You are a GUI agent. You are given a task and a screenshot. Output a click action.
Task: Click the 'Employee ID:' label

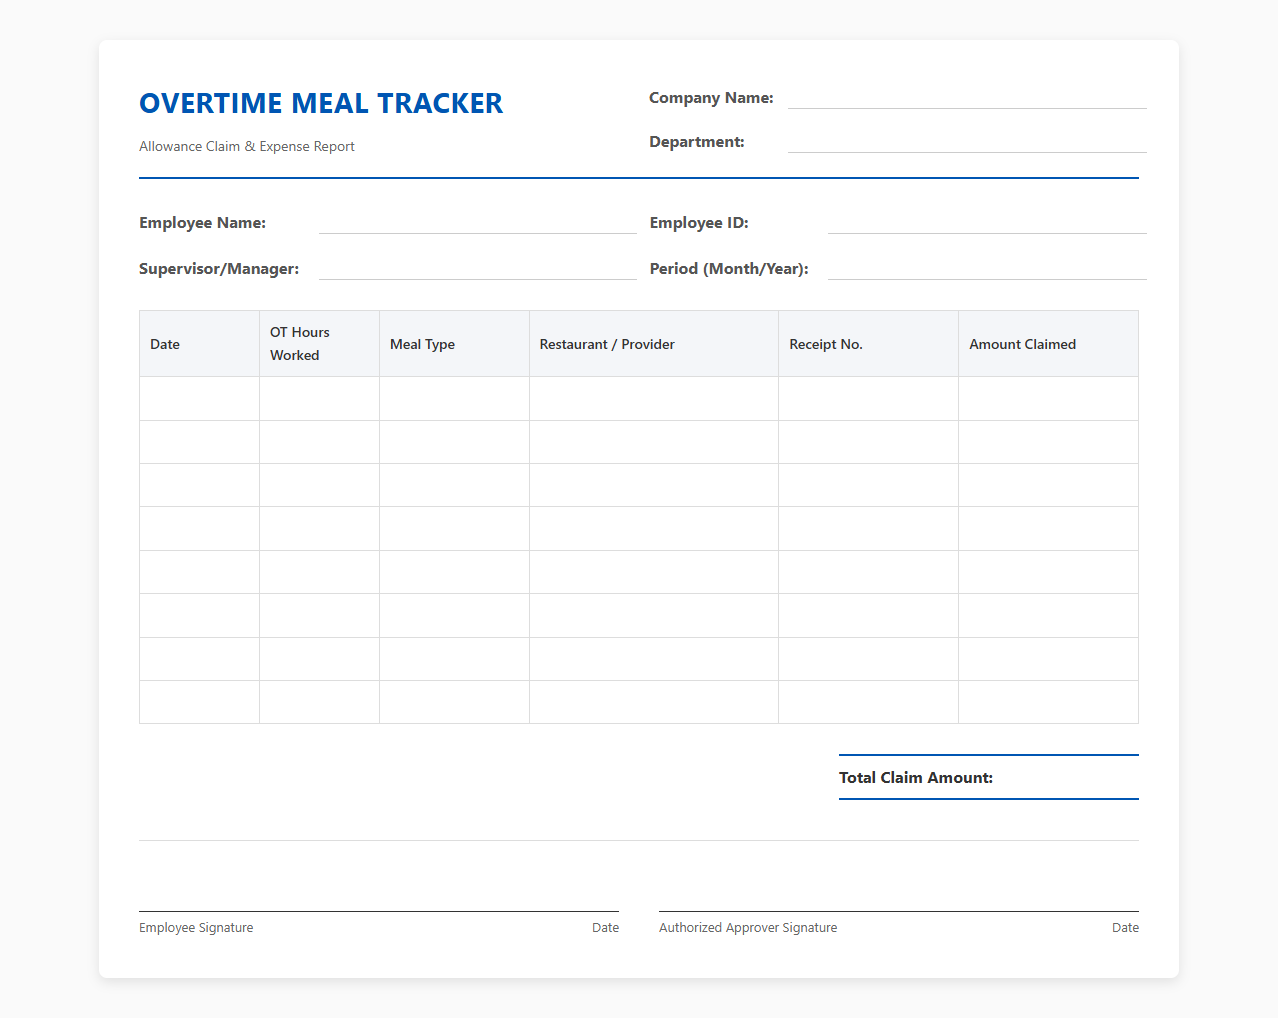coord(699,223)
